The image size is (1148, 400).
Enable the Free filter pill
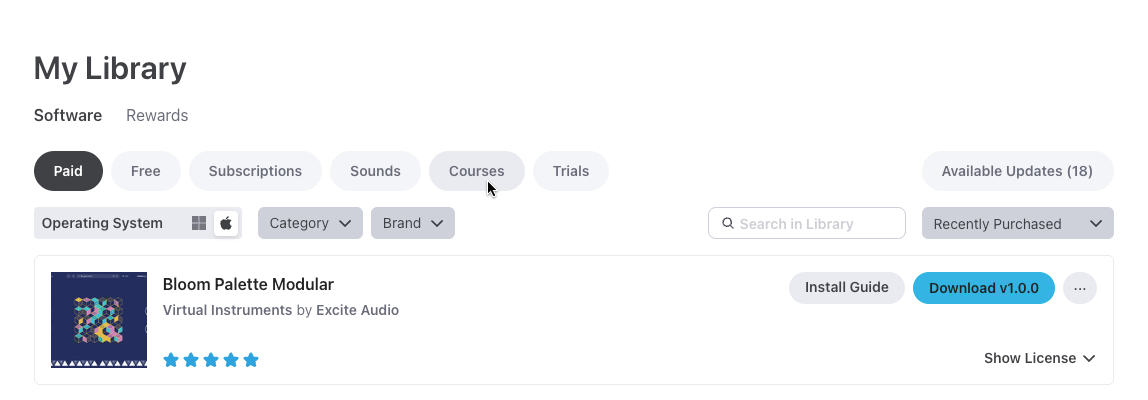pyautogui.click(x=146, y=171)
